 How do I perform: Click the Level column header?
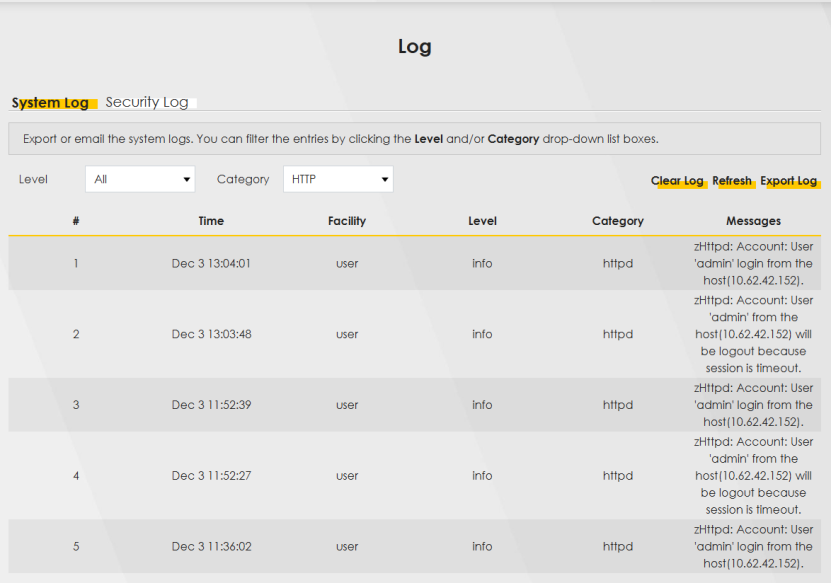click(x=482, y=221)
